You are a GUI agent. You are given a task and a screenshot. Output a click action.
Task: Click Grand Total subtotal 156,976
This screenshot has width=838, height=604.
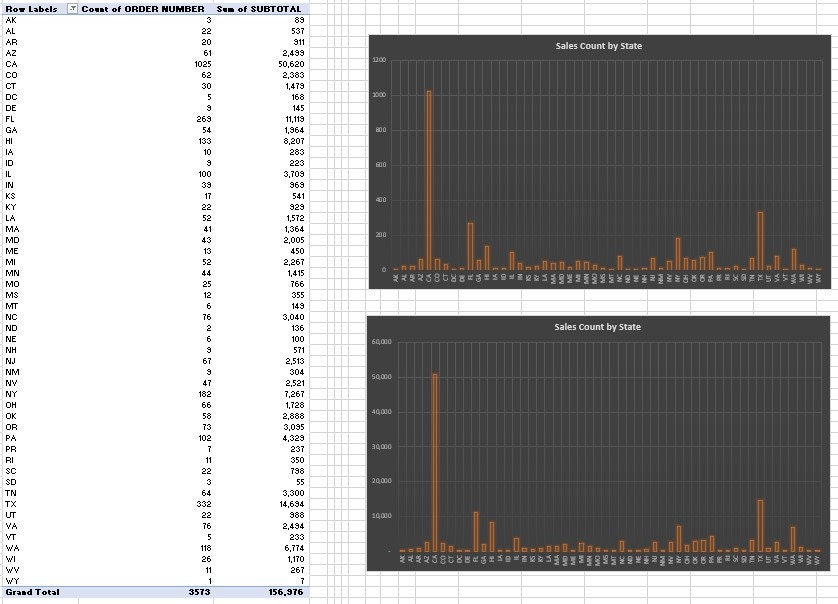pyautogui.click(x=286, y=592)
